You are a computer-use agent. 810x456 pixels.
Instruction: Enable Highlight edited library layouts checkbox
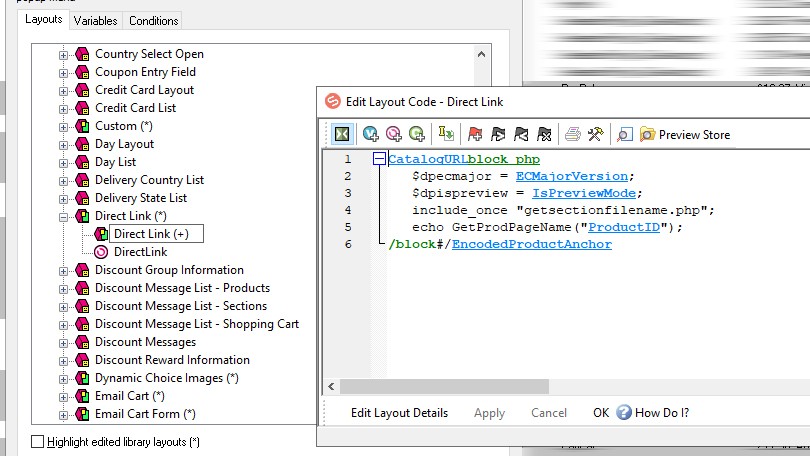click(x=38, y=441)
